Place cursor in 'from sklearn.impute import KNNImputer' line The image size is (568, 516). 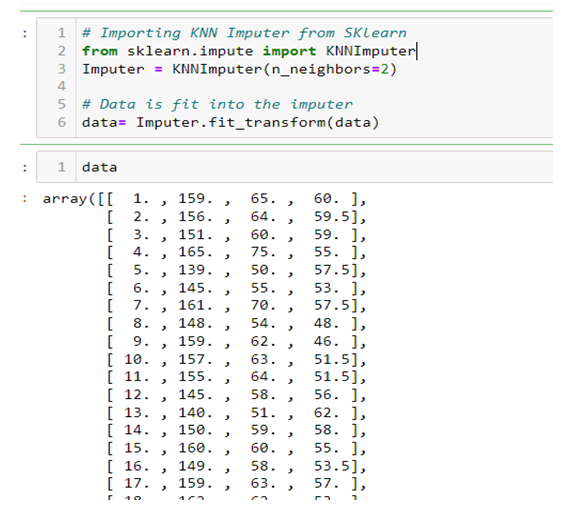pos(249,51)
